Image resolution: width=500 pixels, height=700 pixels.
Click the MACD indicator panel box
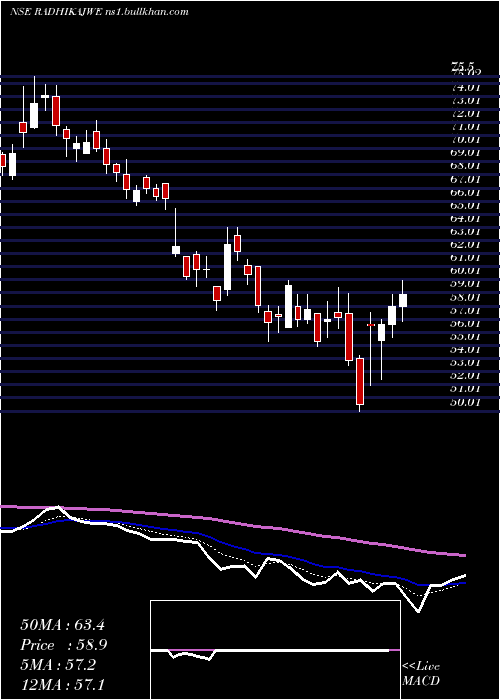tap(275, 650)
